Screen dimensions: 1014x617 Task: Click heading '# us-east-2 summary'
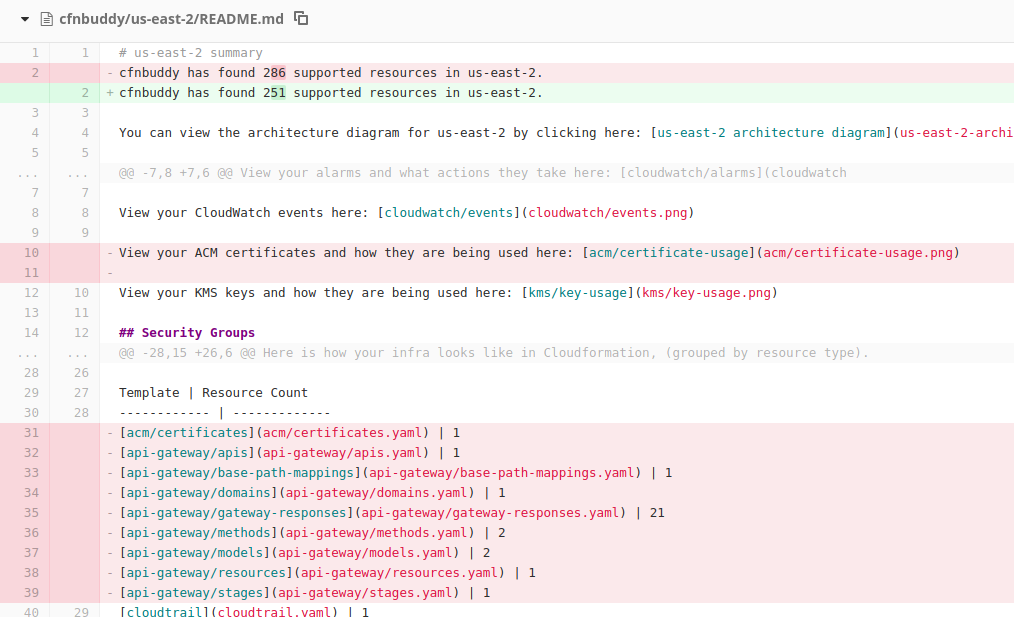[191, 53]
